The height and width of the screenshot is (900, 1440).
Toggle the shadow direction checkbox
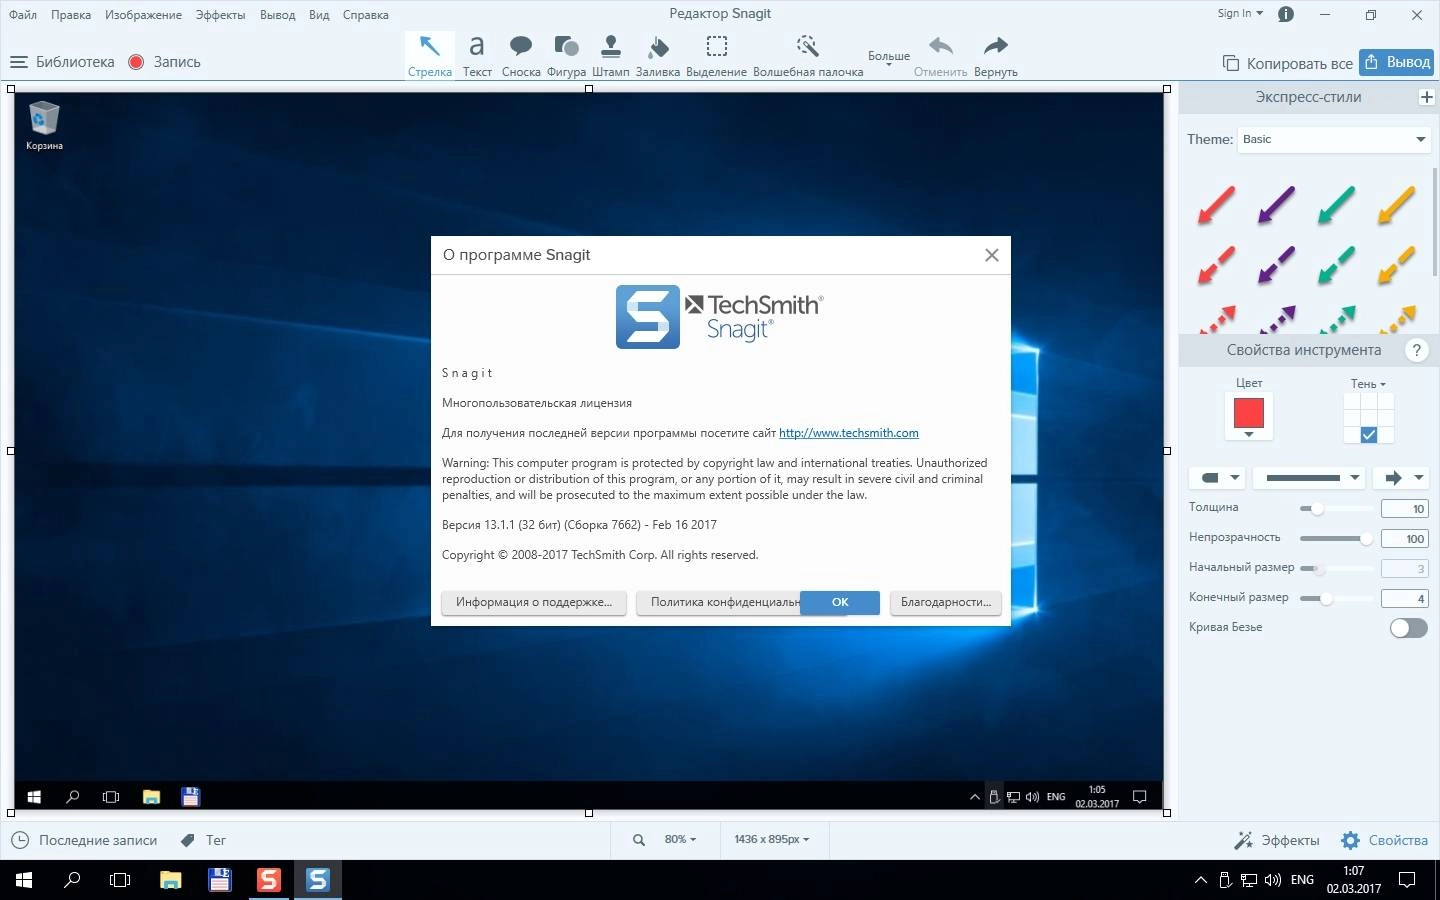1369,435
